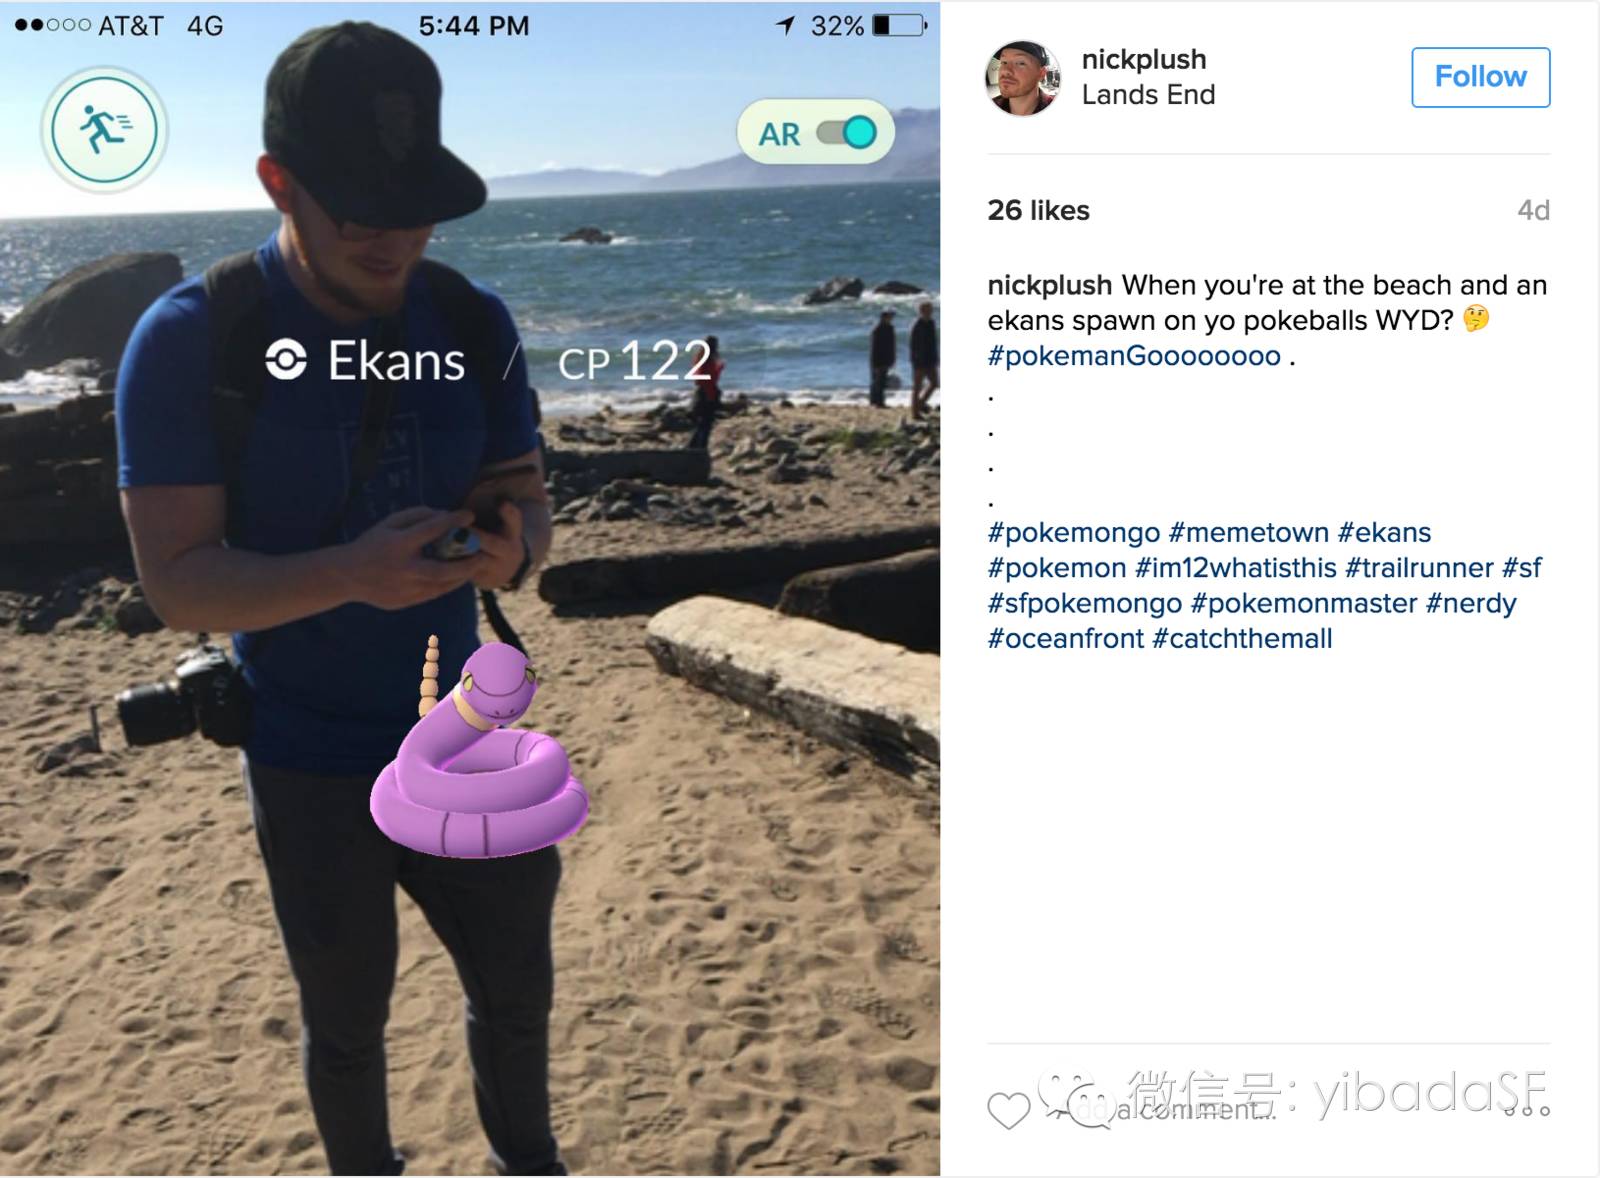Click the heart like icon
This screenshot has width=1600, height=1178.
1008,1110
